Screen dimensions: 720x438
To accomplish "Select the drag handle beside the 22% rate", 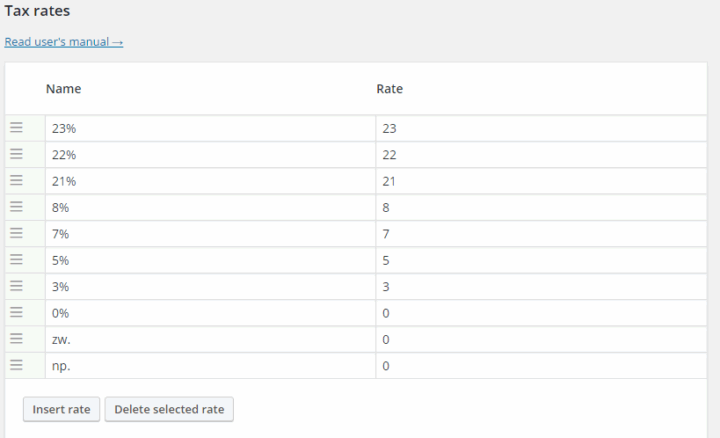I will (16, 154).
